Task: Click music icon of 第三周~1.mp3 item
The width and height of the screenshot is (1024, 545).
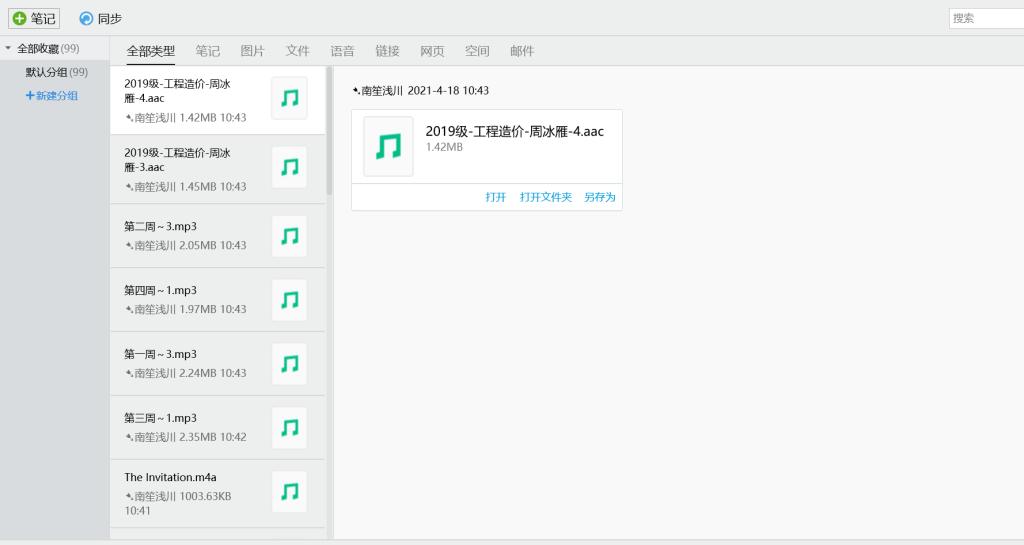Action: [289, 428]
